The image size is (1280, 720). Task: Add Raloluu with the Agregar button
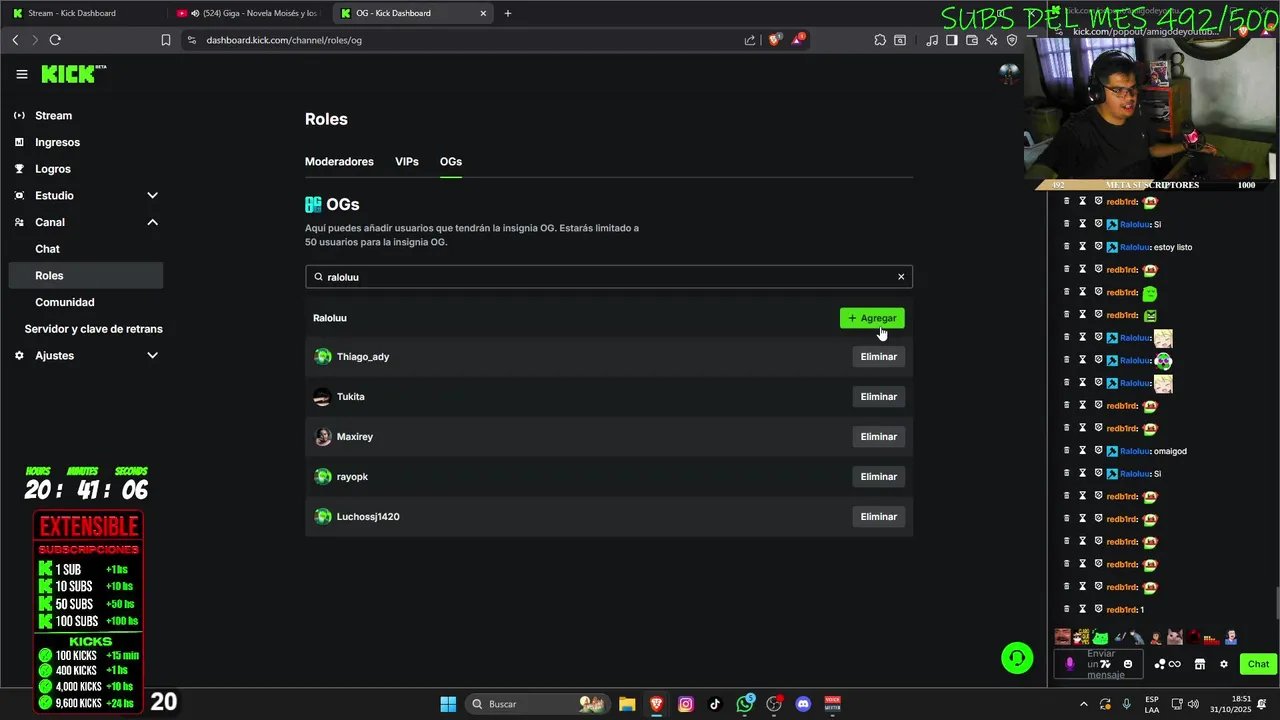pyautogui.click(x=872, y=318)
